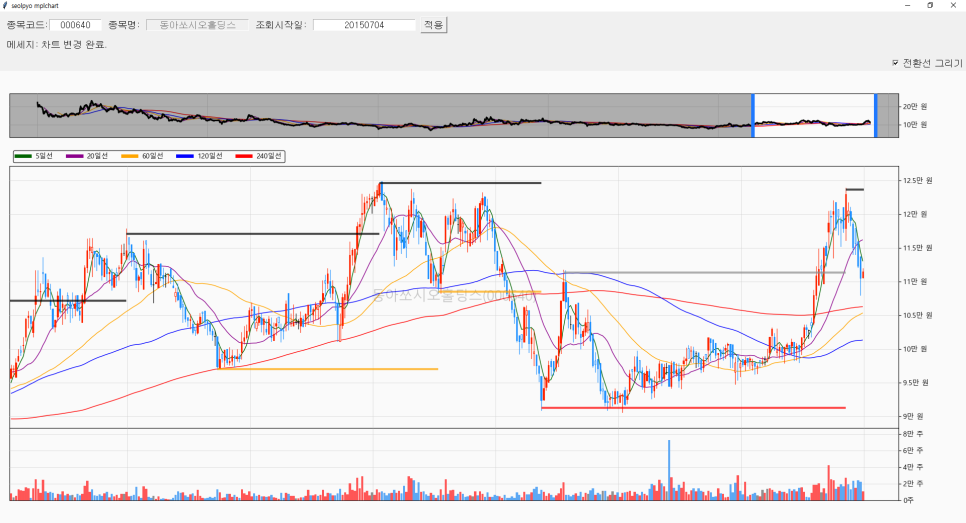Close the seolpyo mplchart window

click(953, 5)
